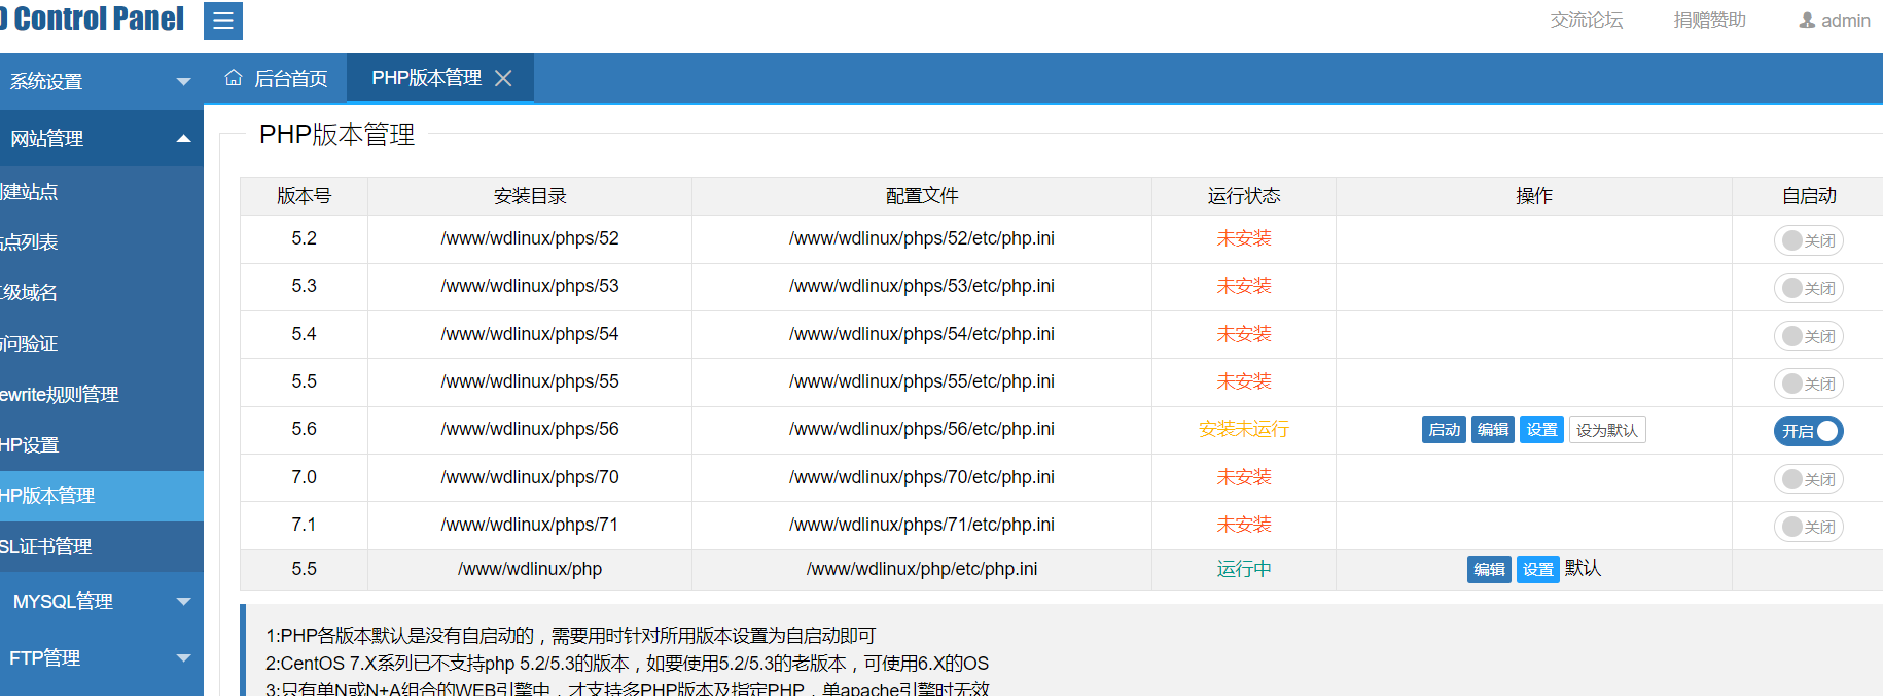Toggle autostart switch for PHP 5.3
The image size is (1883, 696).
point(1808,288)
